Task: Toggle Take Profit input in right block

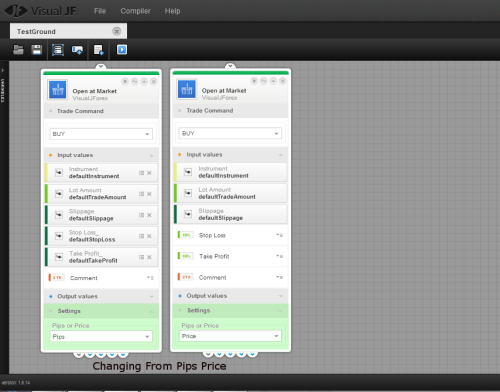Action: click(280, 256)
